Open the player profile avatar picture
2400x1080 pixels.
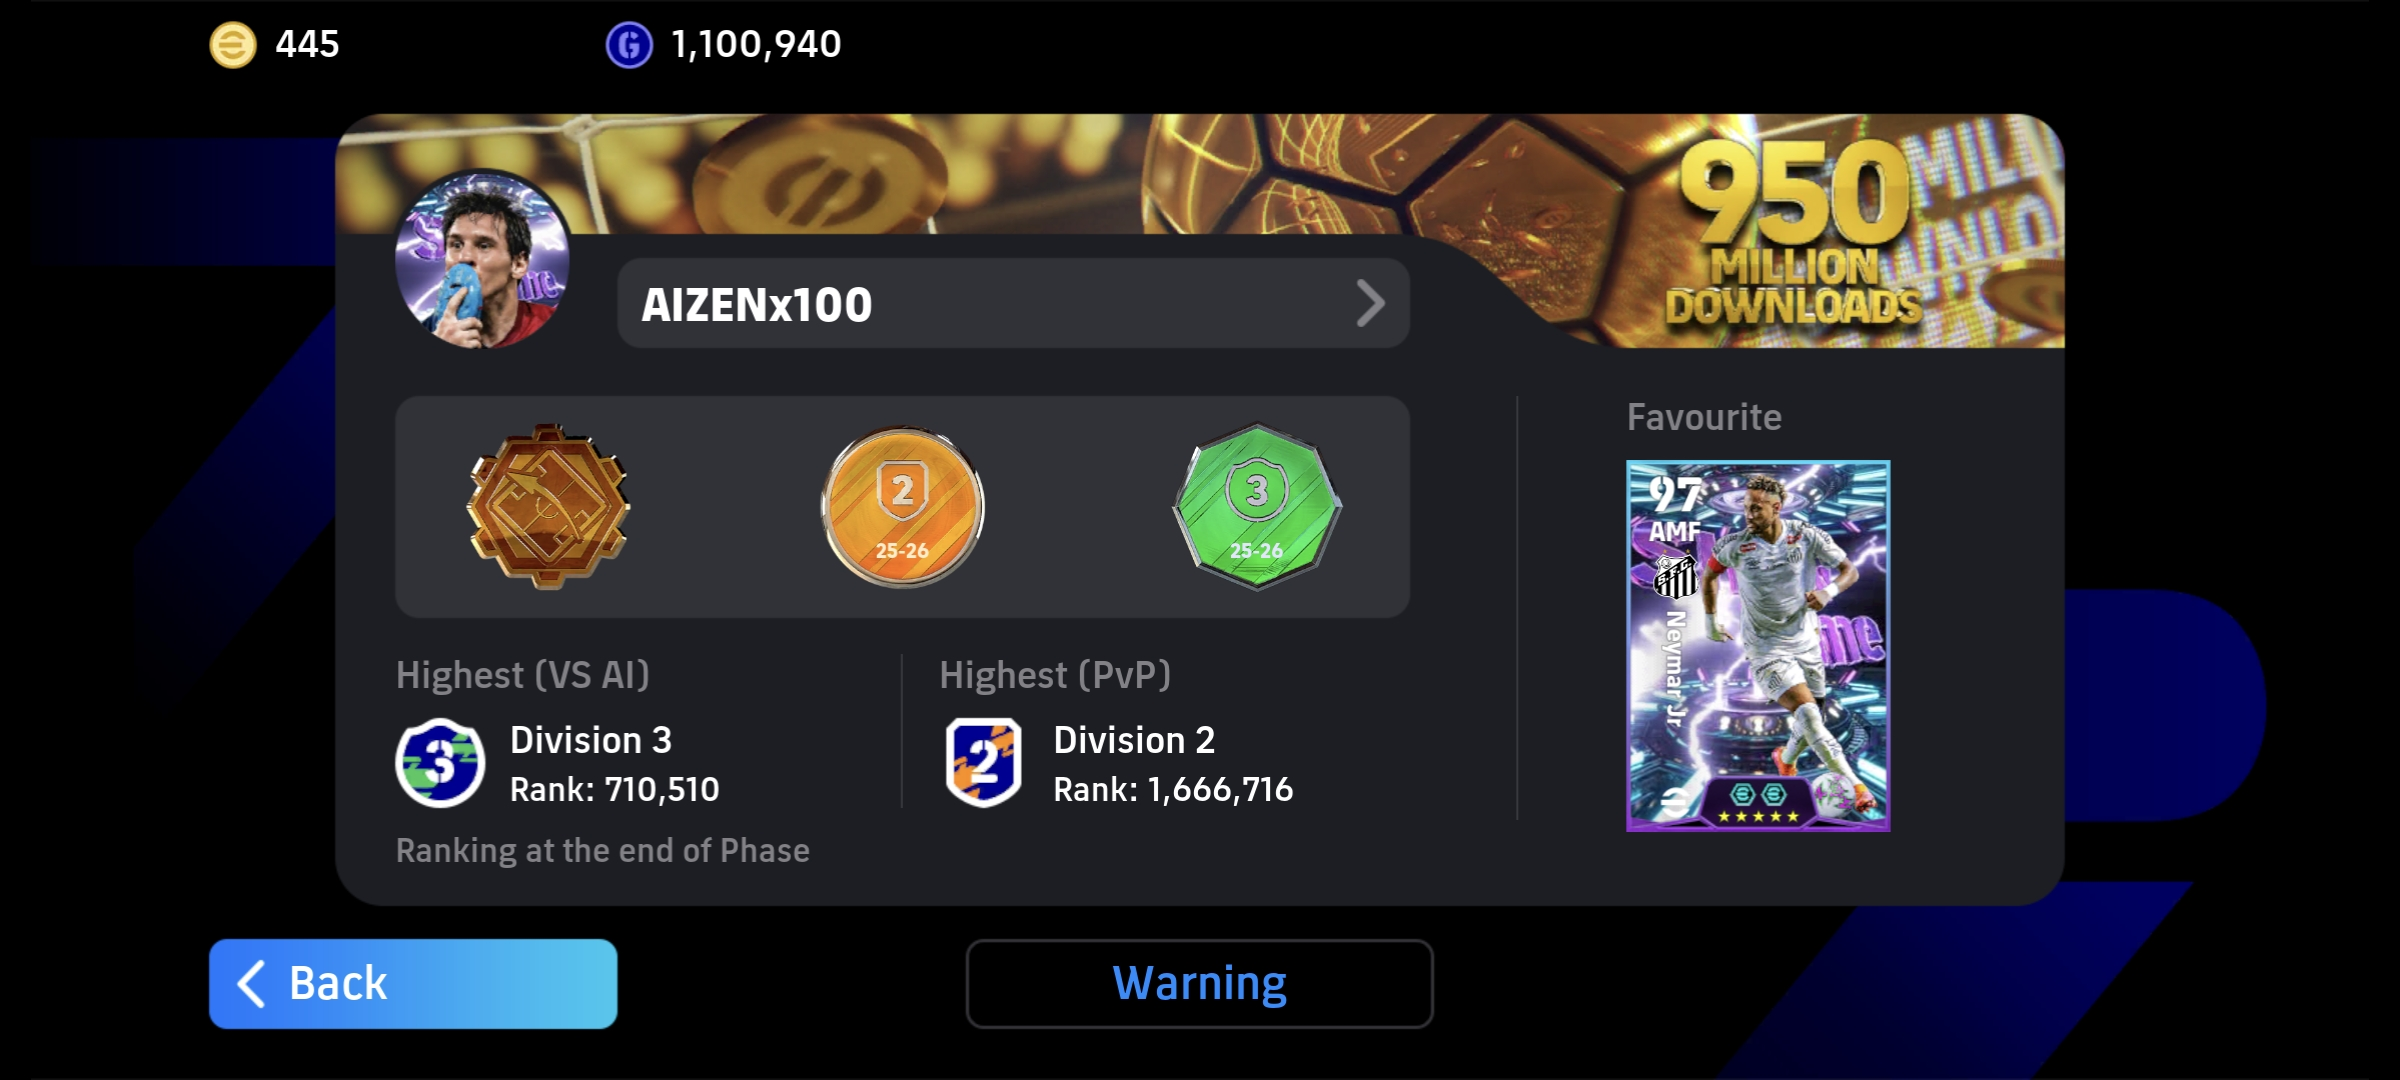[482, 260]
